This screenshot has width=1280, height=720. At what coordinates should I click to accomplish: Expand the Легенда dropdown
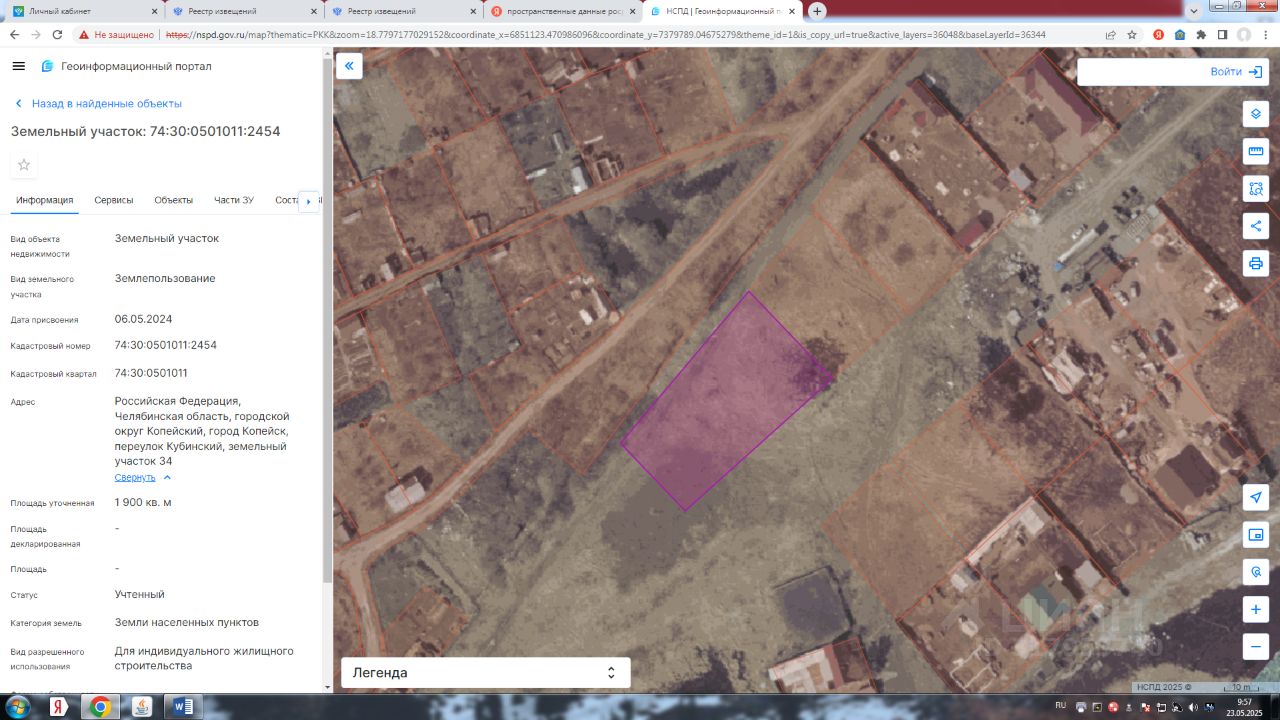pyautogui.click(x=486, y=673)
